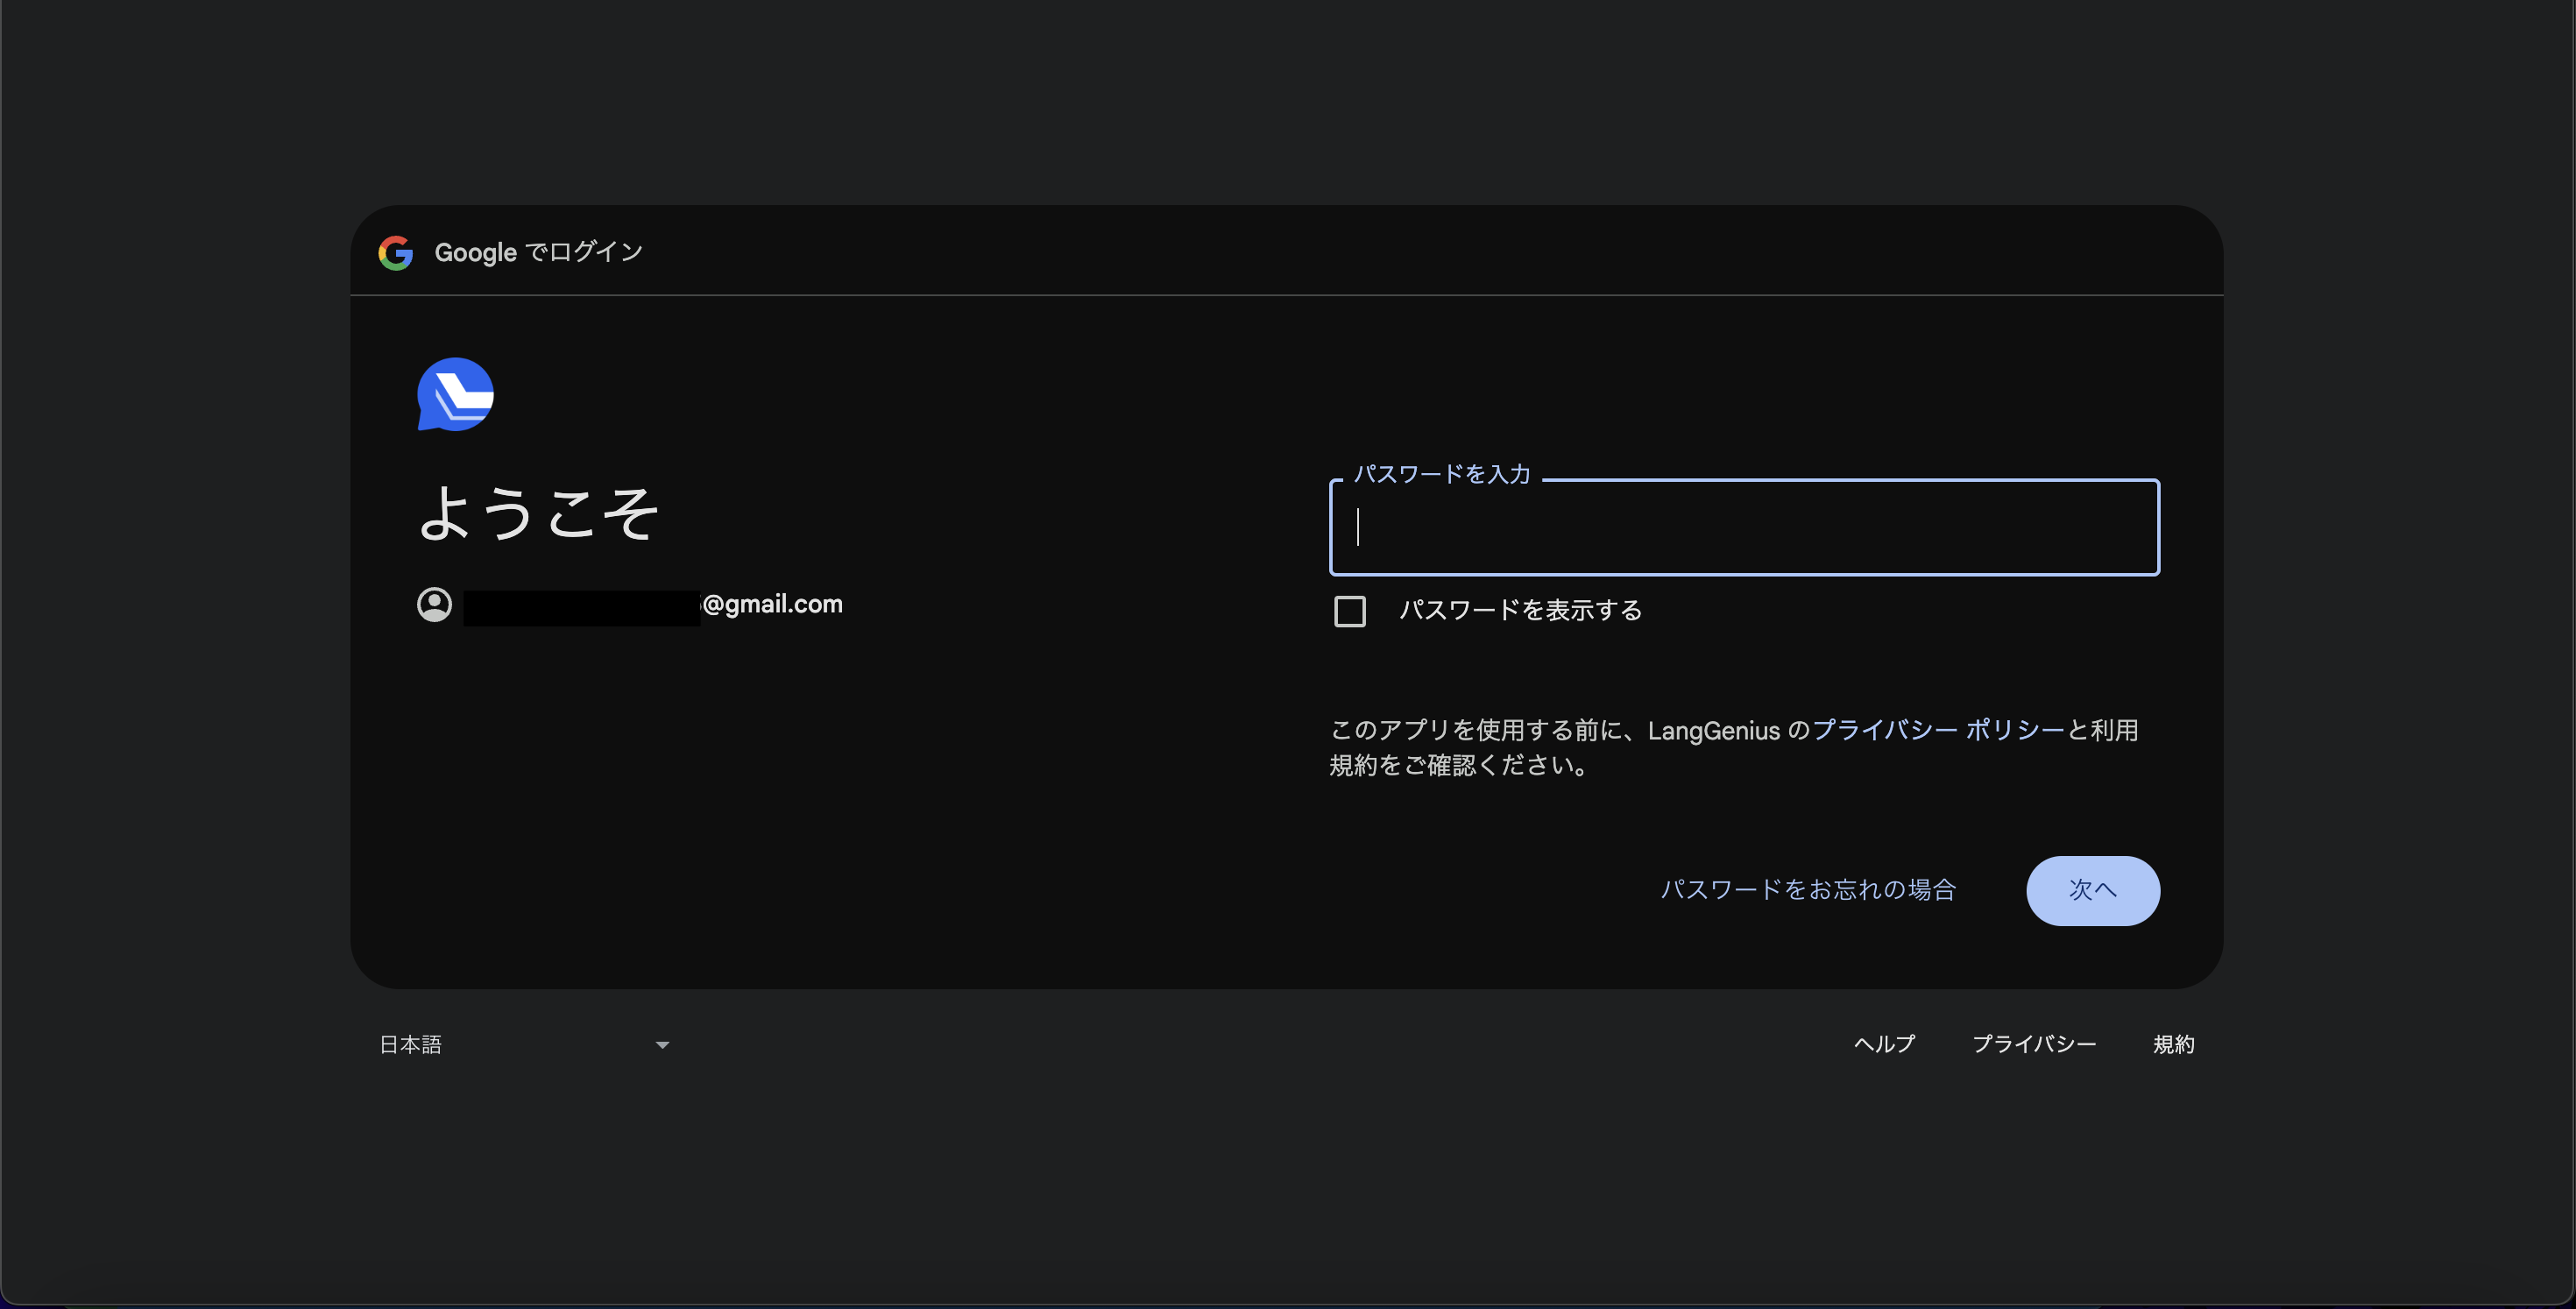
Task: Click the Google でログイン header
Action: [538, 252]
